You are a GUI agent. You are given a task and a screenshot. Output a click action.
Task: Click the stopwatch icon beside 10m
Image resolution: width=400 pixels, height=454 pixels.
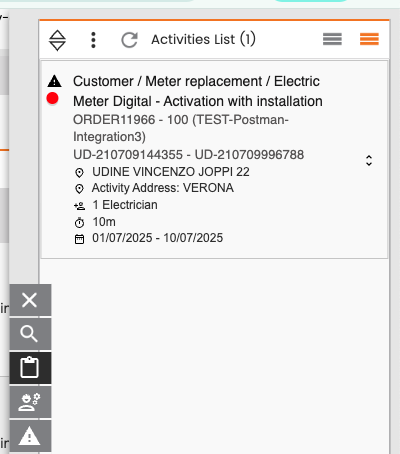click(79, 222)
